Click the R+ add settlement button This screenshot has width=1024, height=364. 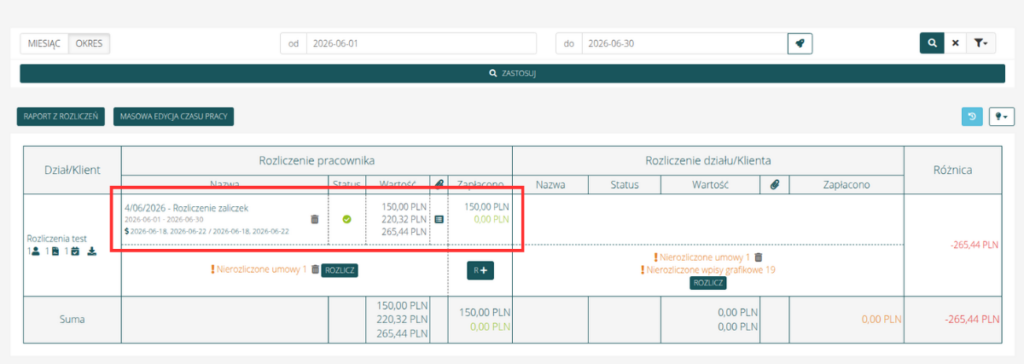pos(480,271)
